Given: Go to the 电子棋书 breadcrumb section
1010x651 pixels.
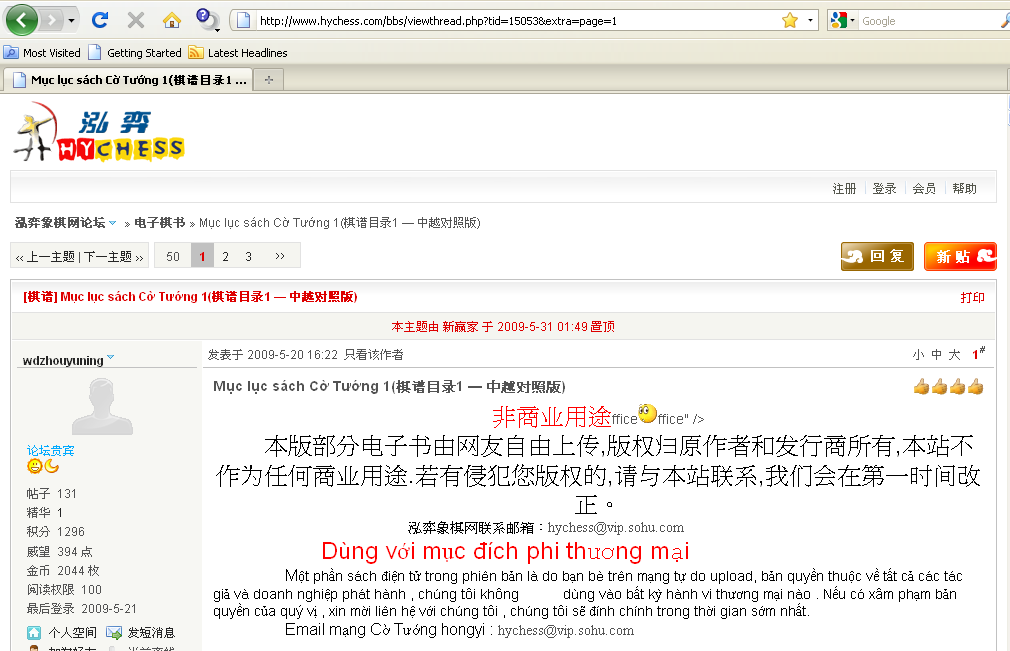Looking at the screenshot, I should 159,223.
